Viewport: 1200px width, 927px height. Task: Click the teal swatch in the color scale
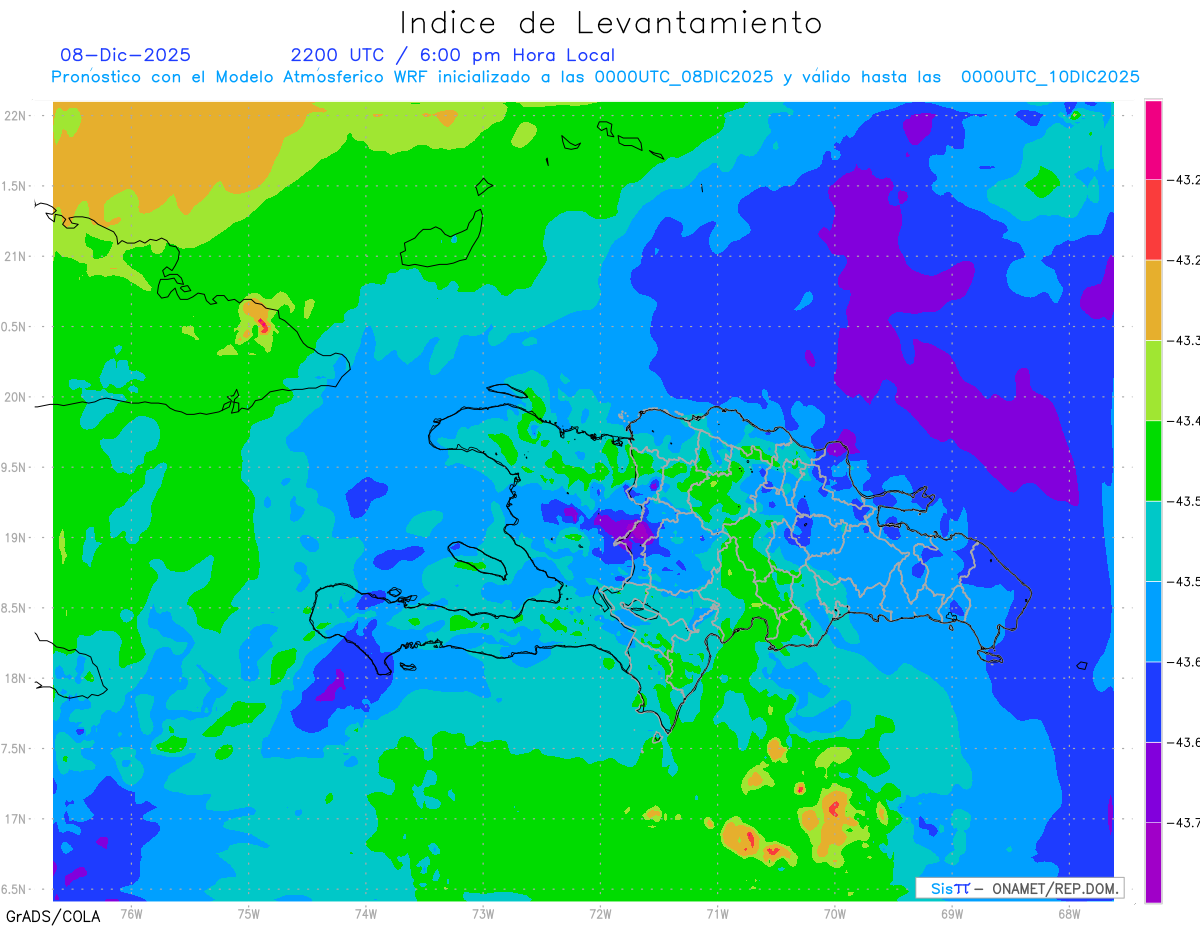click(1153, 541)
